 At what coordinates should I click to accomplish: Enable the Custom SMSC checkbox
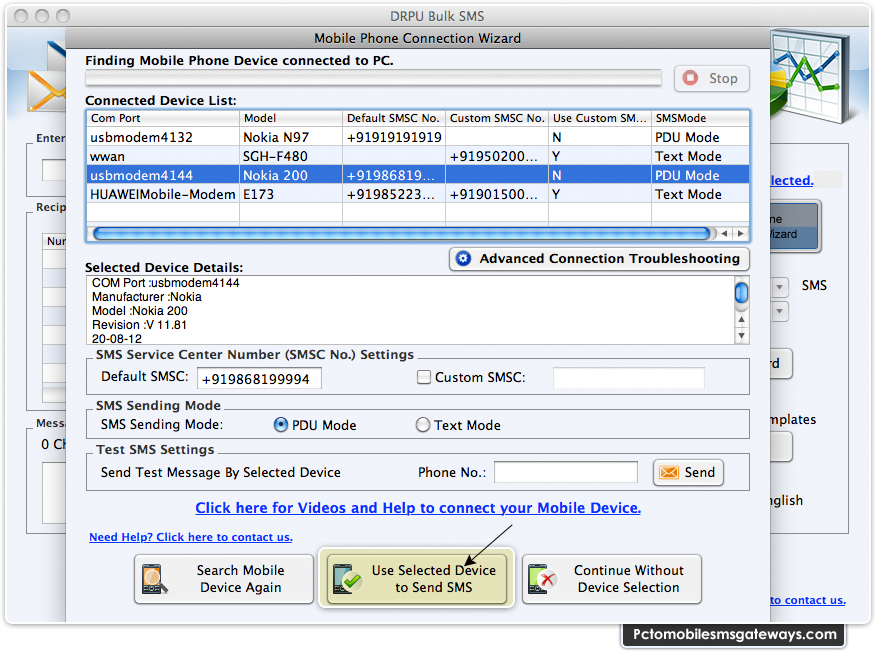coord(423,377)
